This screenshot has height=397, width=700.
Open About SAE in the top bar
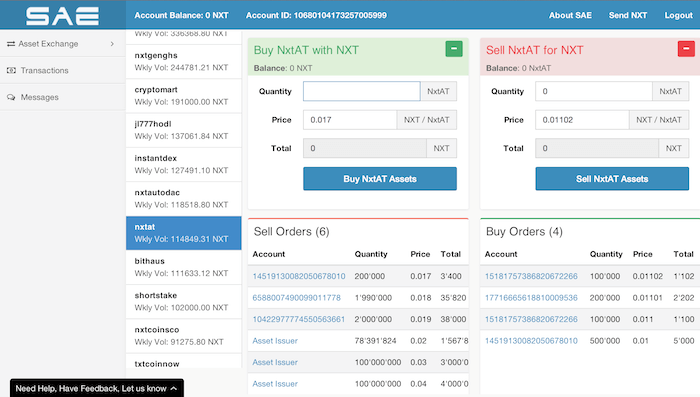570,15
